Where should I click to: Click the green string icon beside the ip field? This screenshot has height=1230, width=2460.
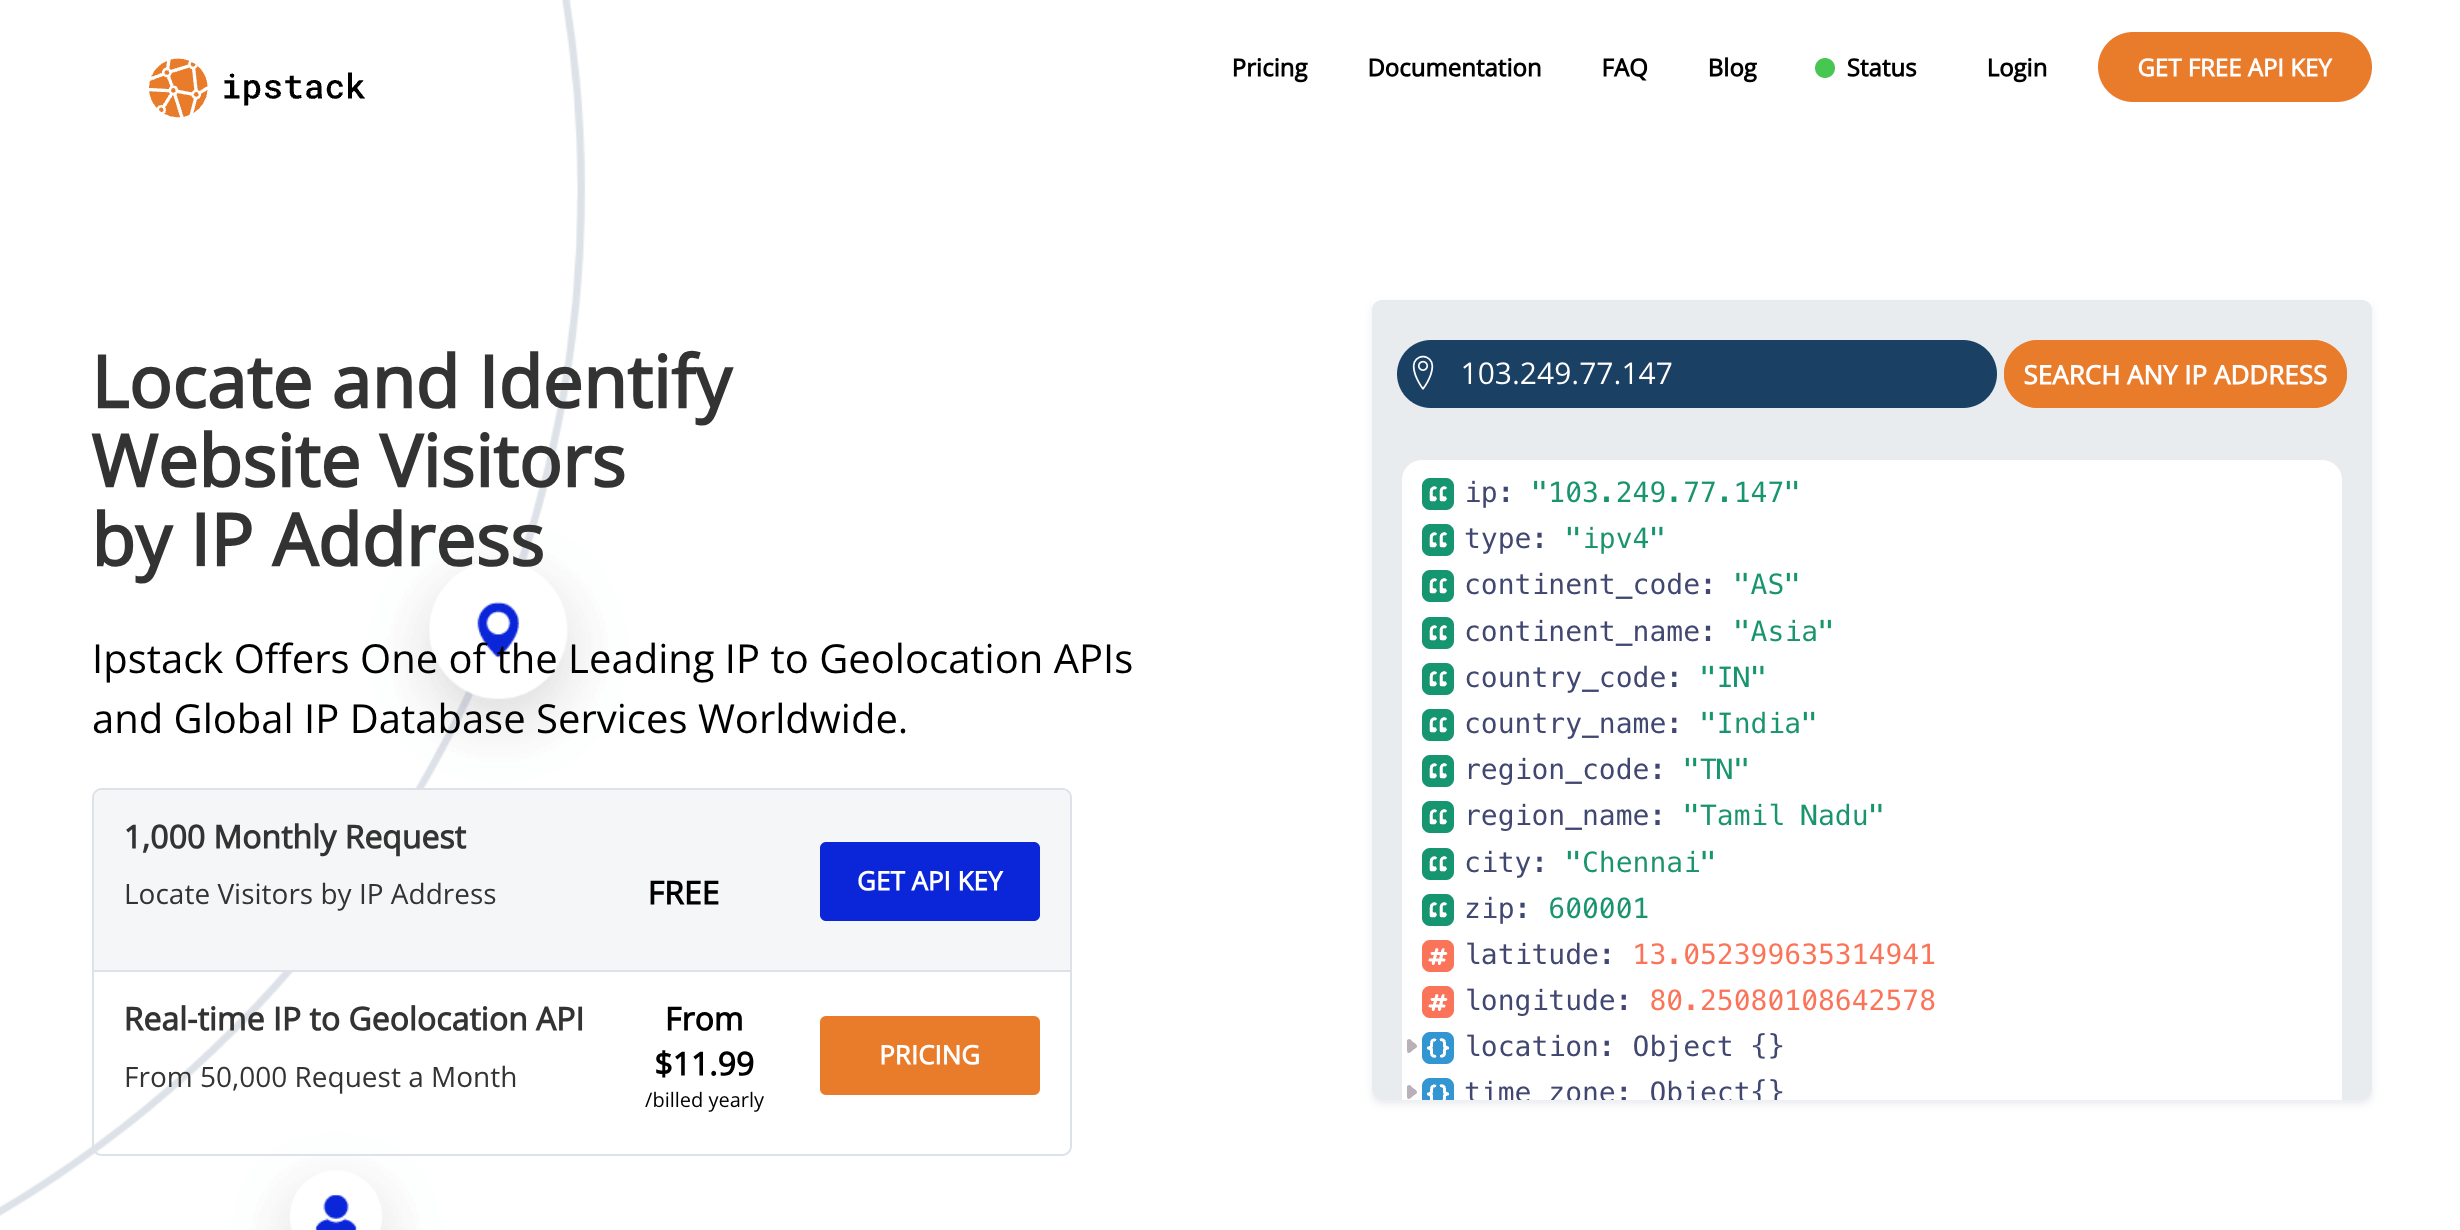tap(1437, 493)
